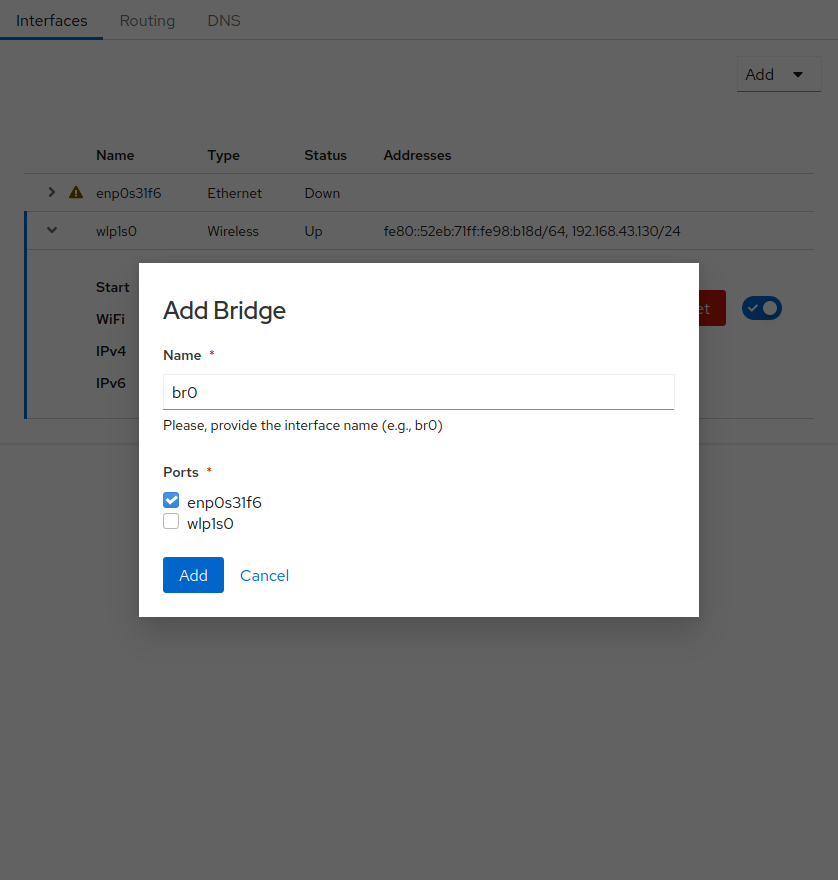
Task: Click the Status column header
Action: (325, 155)
